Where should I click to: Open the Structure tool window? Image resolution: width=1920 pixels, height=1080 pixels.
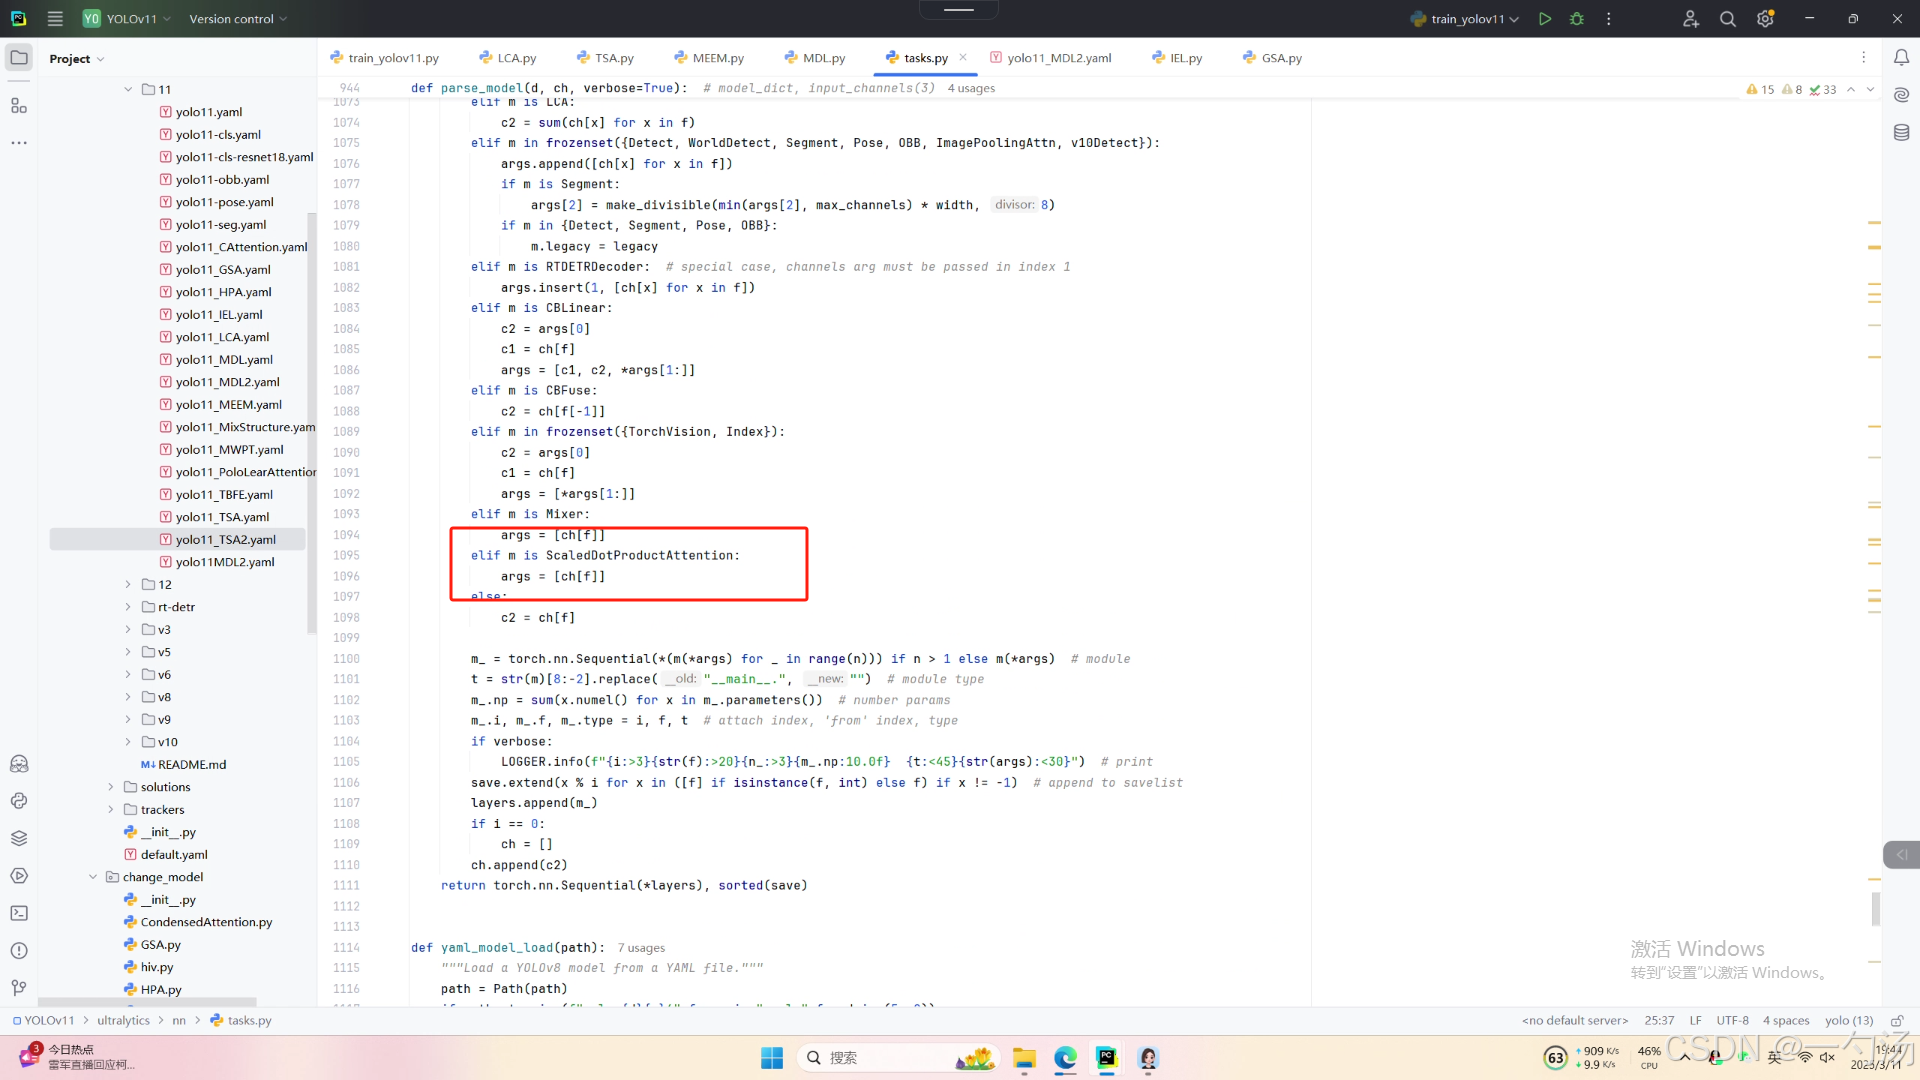[19, 106]
